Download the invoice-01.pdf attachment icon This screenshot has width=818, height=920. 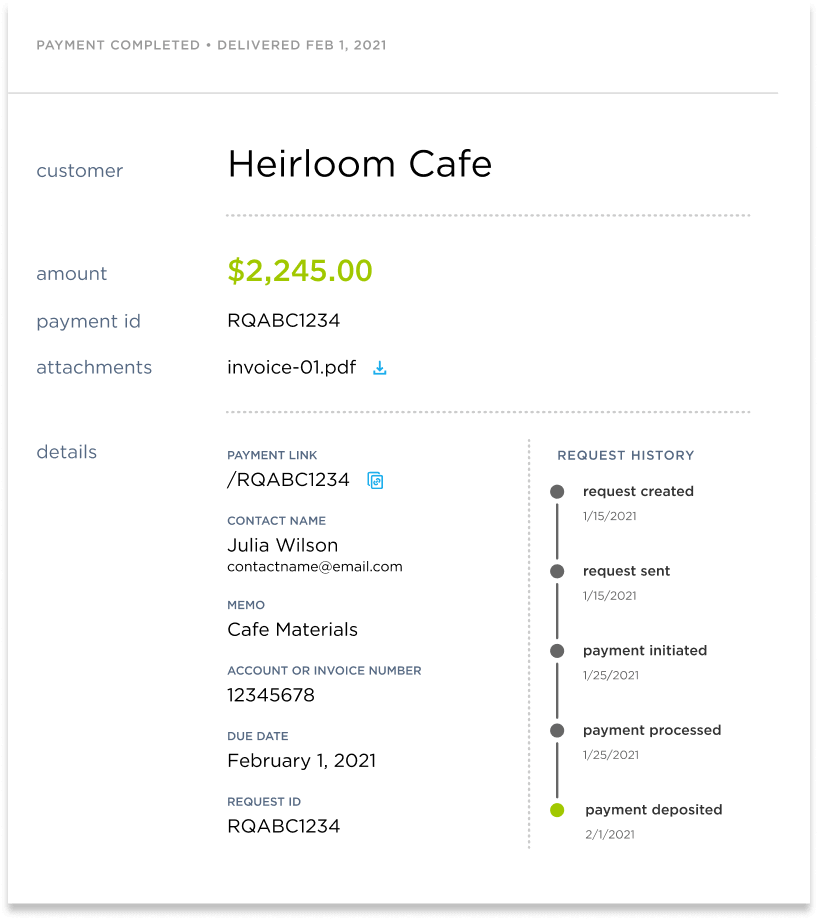pyautogui.click(x=380, y=368)
